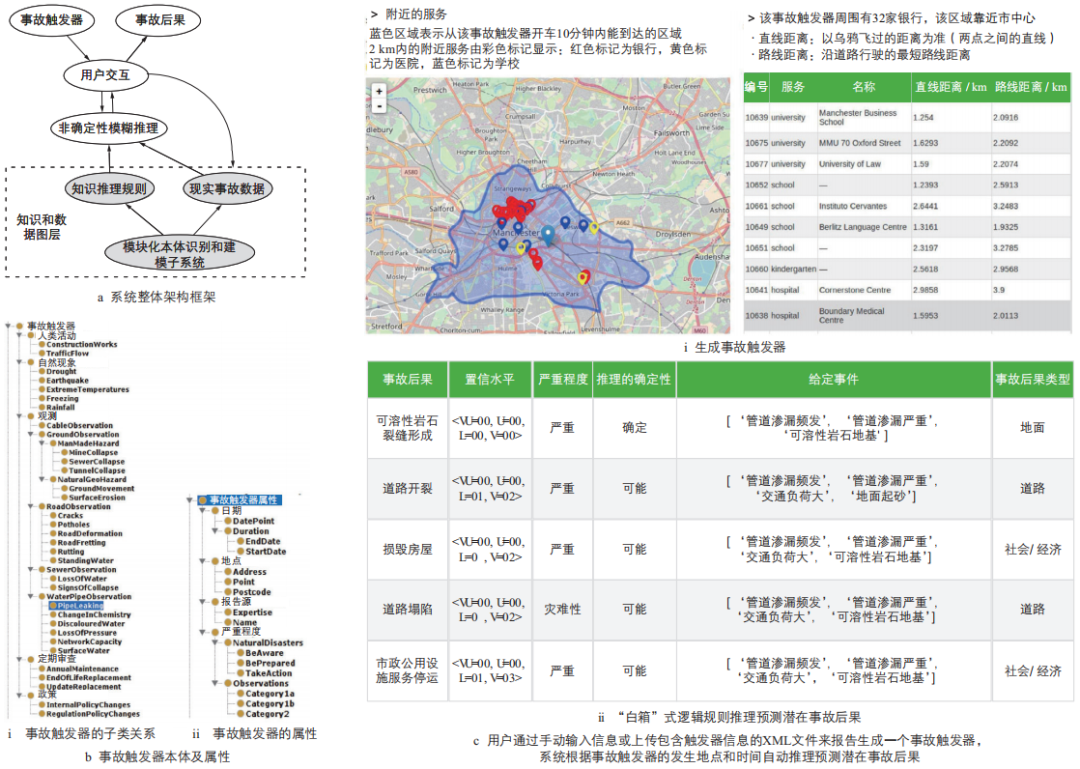This screenshot has width=1080, height=769.
Task: Click the 道路开裂 consequence cell
Action: (408, 489)
